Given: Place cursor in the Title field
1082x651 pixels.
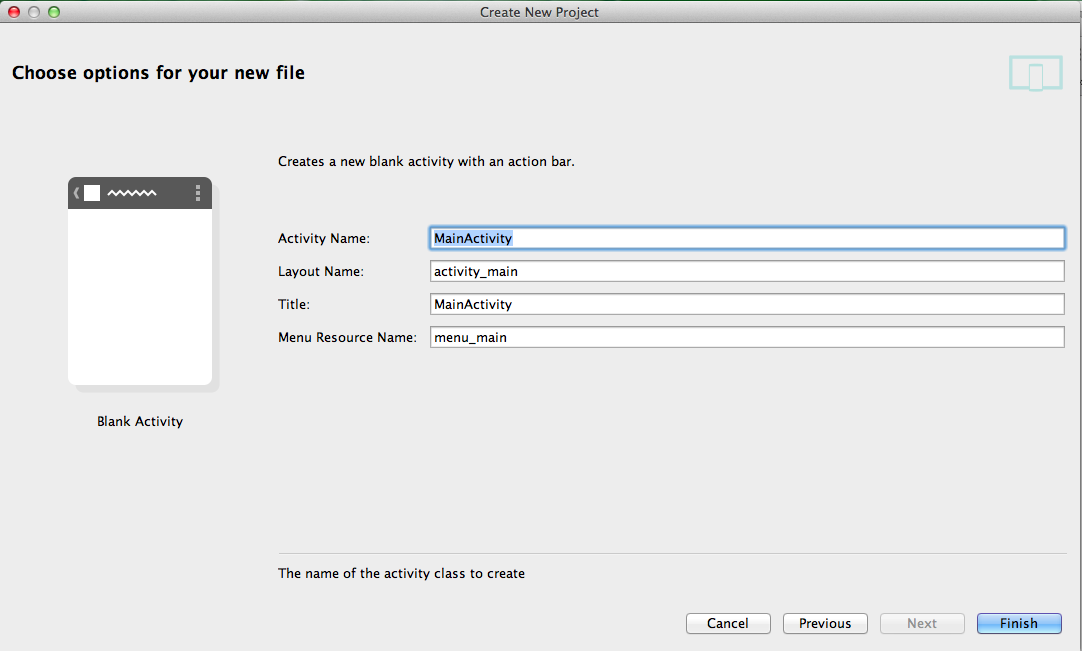Looking at the screenshot, I should 746,304.
